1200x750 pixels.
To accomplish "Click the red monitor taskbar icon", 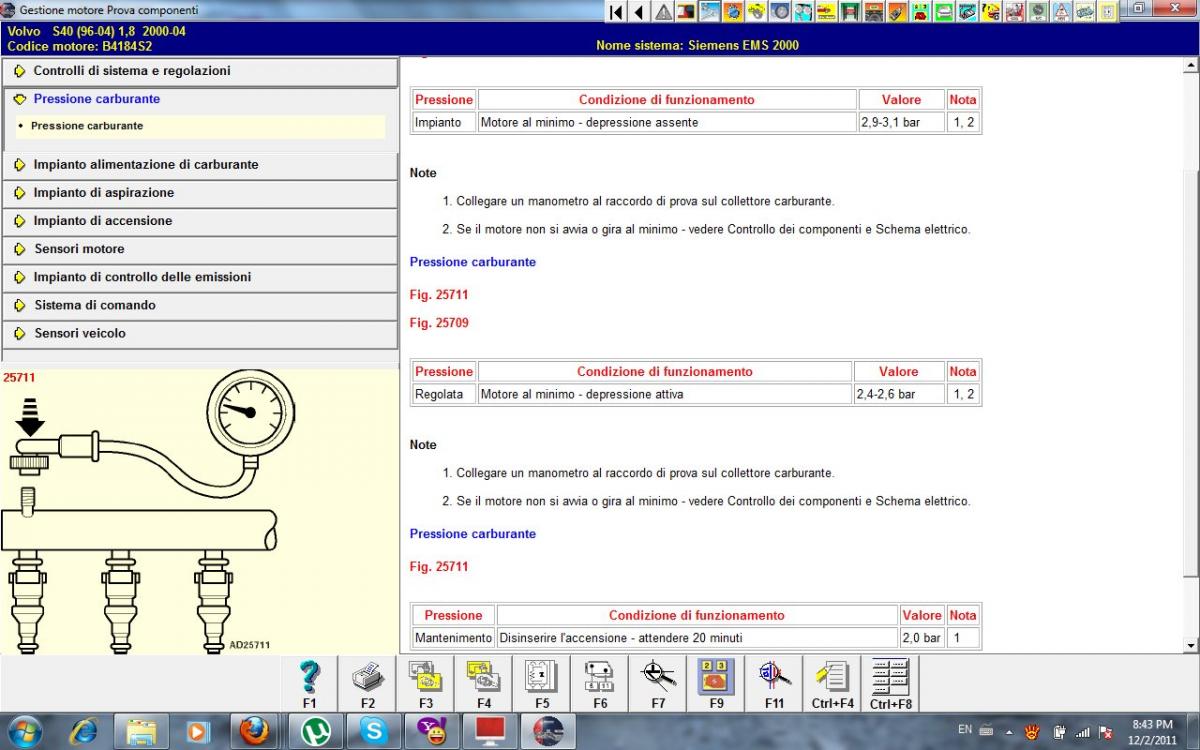I will coord(490,732).
